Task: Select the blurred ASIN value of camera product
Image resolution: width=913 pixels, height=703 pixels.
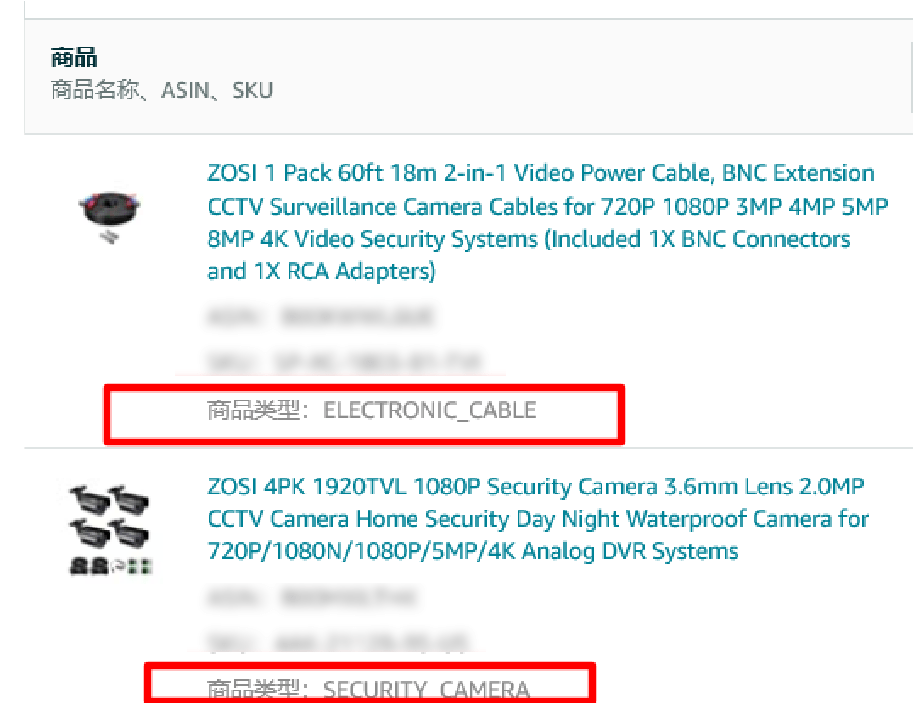Action: coord(348,598)
